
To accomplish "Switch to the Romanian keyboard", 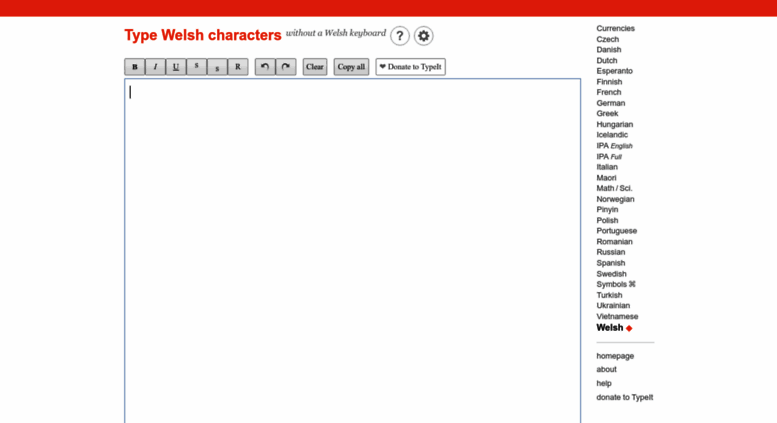I will (x=614, y=242).
